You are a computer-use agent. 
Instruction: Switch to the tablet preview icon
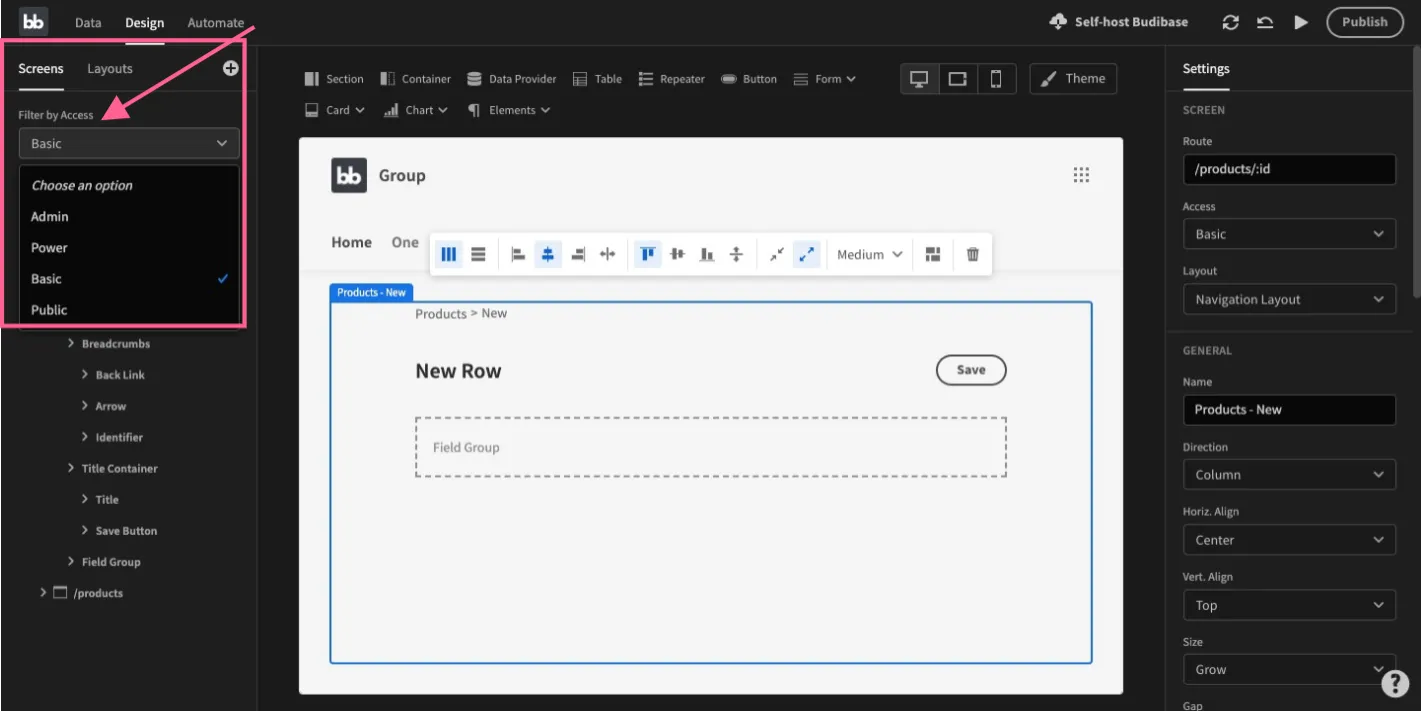(x=957, y=79)
